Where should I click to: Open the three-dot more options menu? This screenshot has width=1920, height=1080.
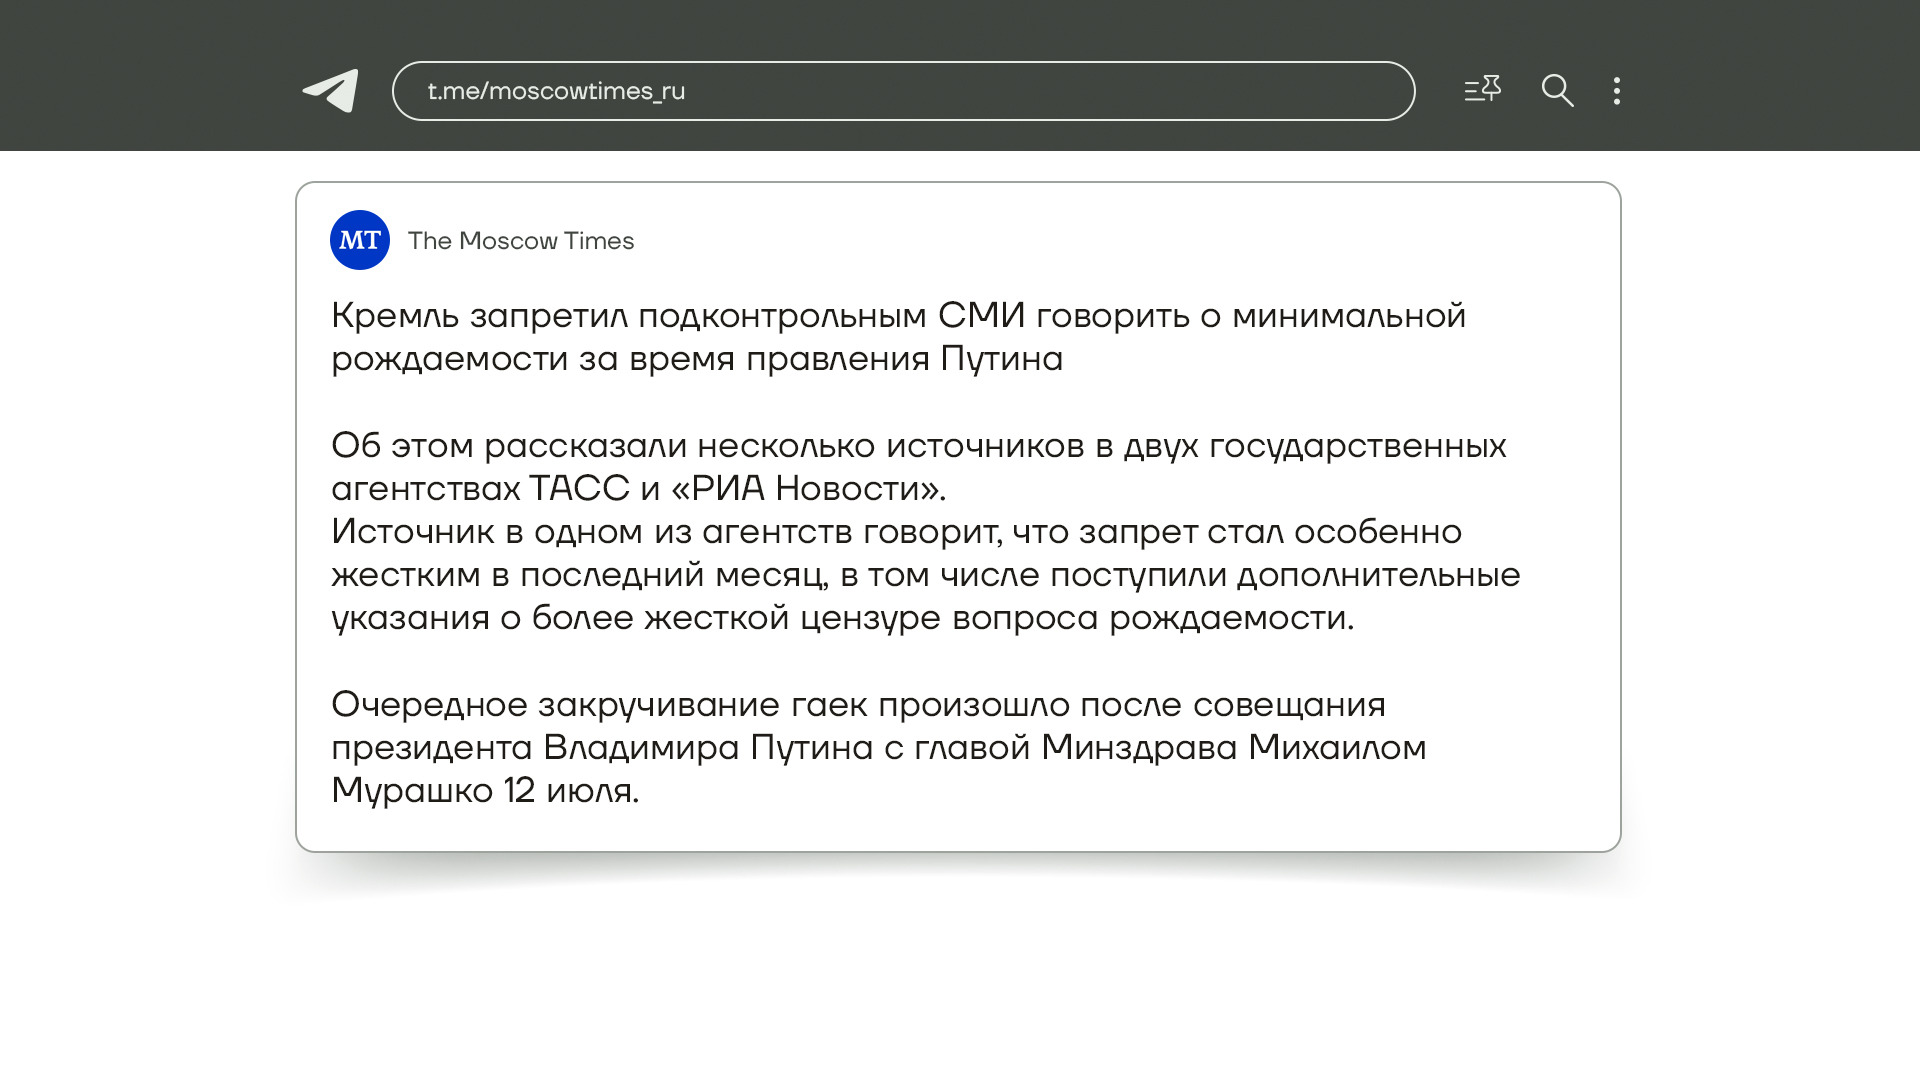1617,91
